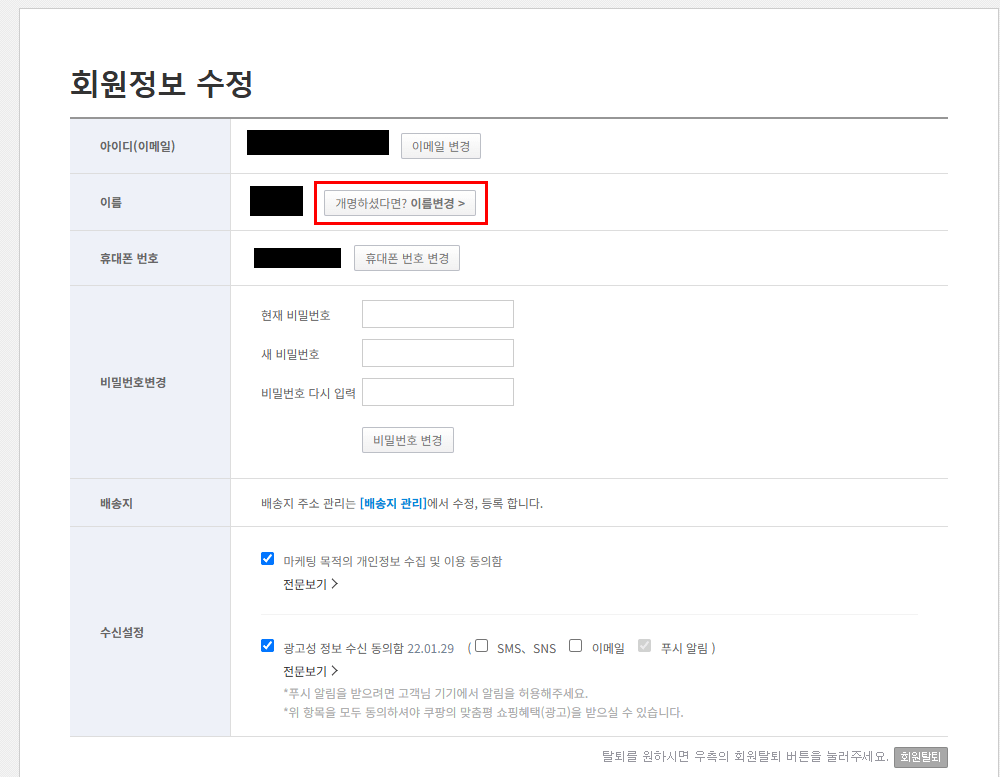Click the 이메일 변경 button
The width and height of the screenshot is (1000, 777).
point(439,145)
